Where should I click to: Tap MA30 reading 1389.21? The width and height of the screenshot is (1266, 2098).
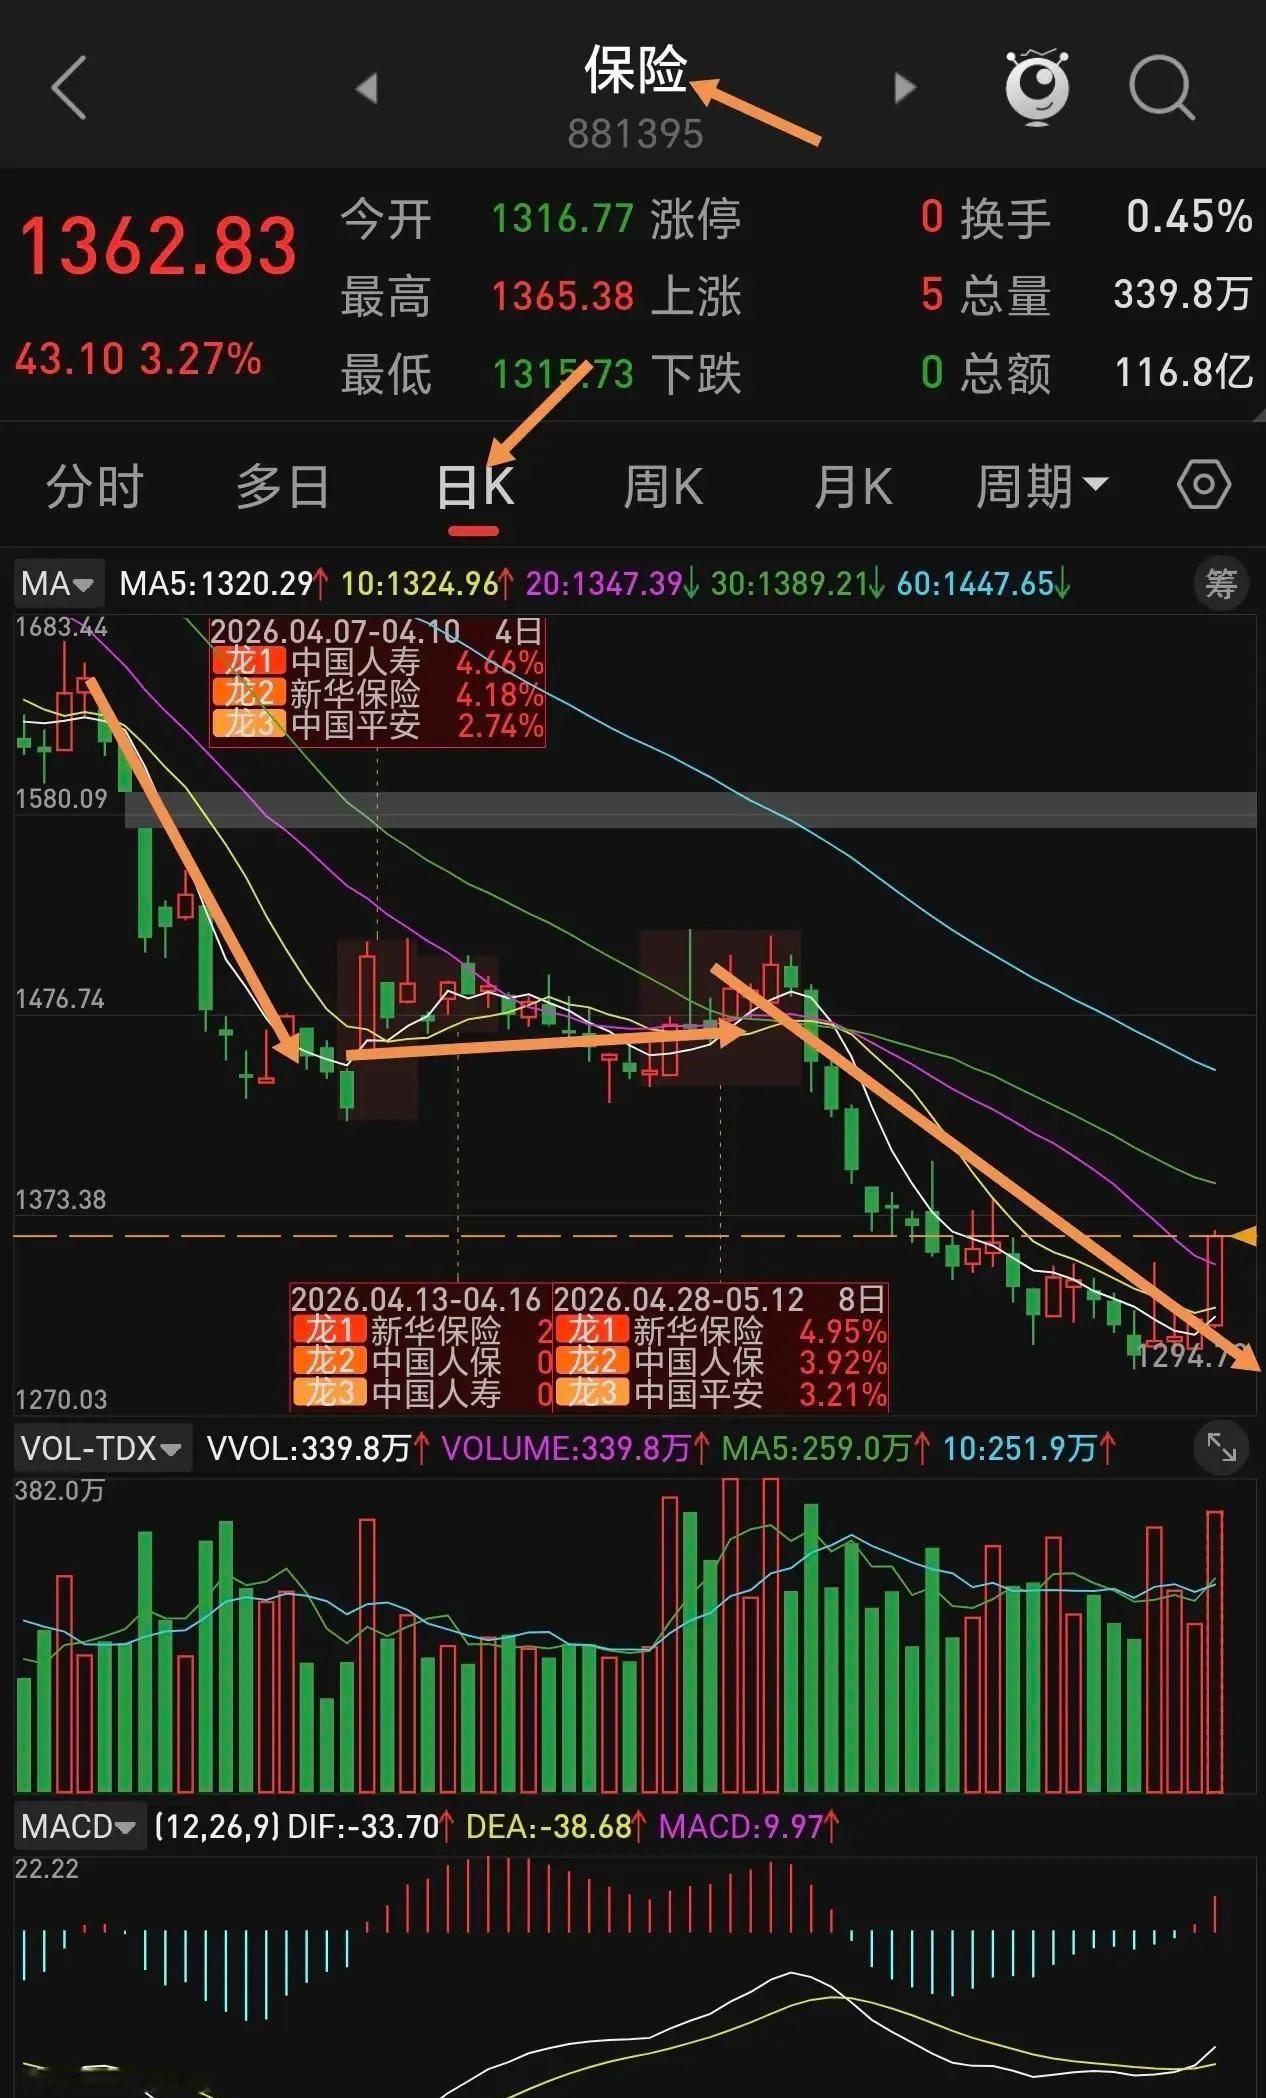[x=797, y=583]
